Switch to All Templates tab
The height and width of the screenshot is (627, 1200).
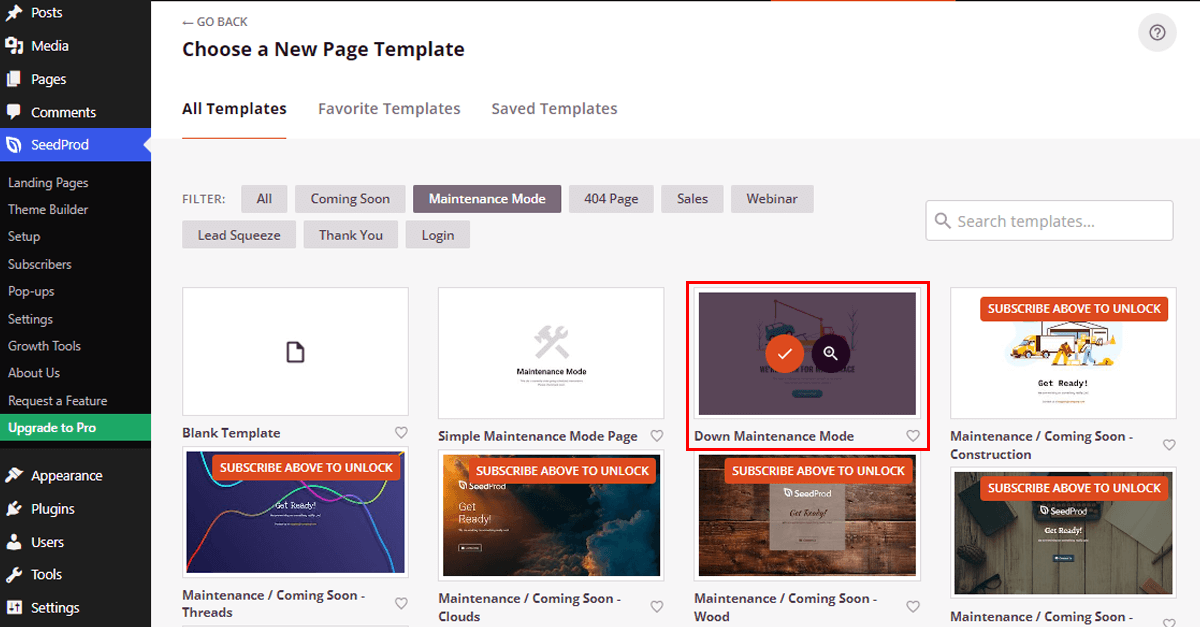[x=234, y=109]
